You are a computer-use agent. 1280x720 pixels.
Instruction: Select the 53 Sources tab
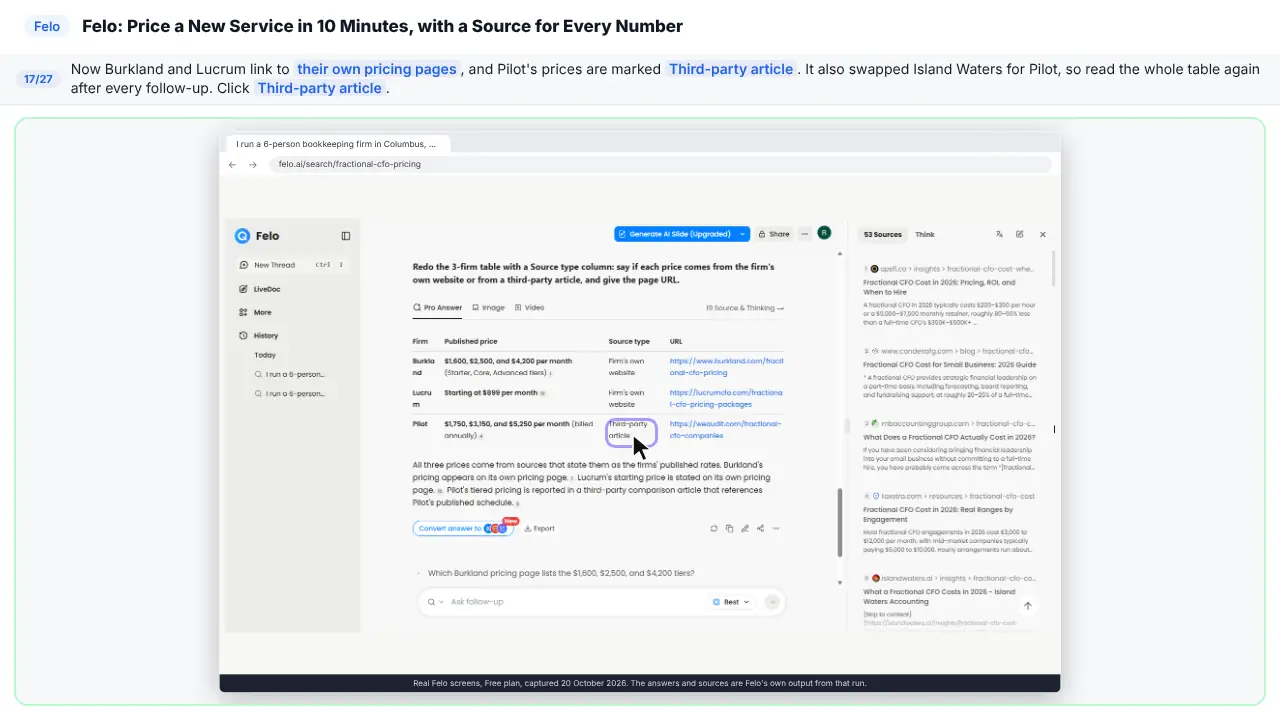883,234
